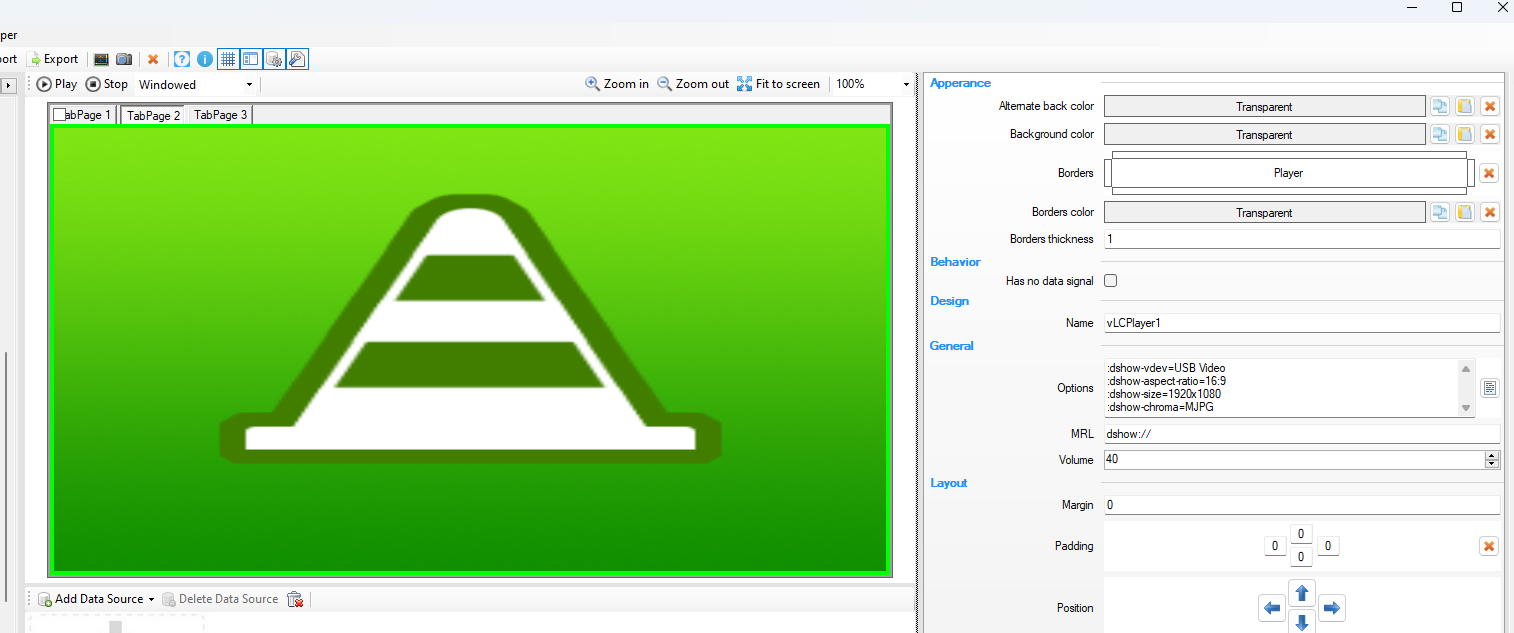Reset the Borders color with X
1514x633 pixels.
pyautogui.click(x=1489, y=212)
